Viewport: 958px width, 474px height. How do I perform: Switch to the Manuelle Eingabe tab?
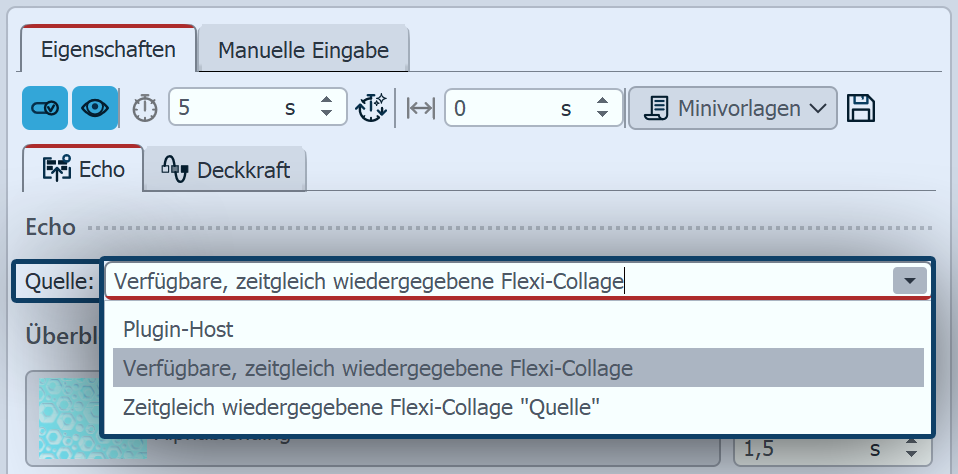tap(302, 49)
